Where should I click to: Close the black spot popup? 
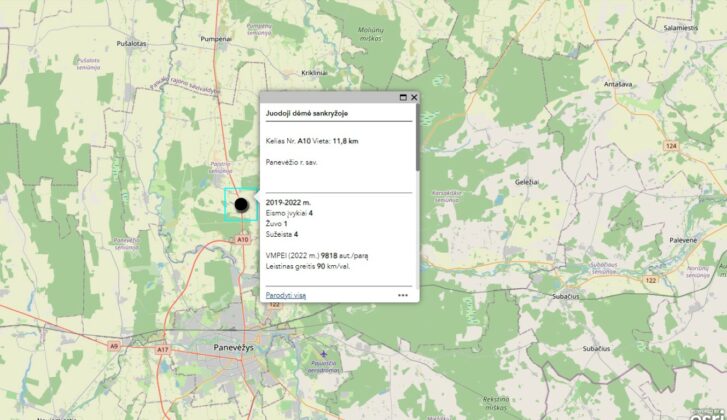[x=414, y=97]
